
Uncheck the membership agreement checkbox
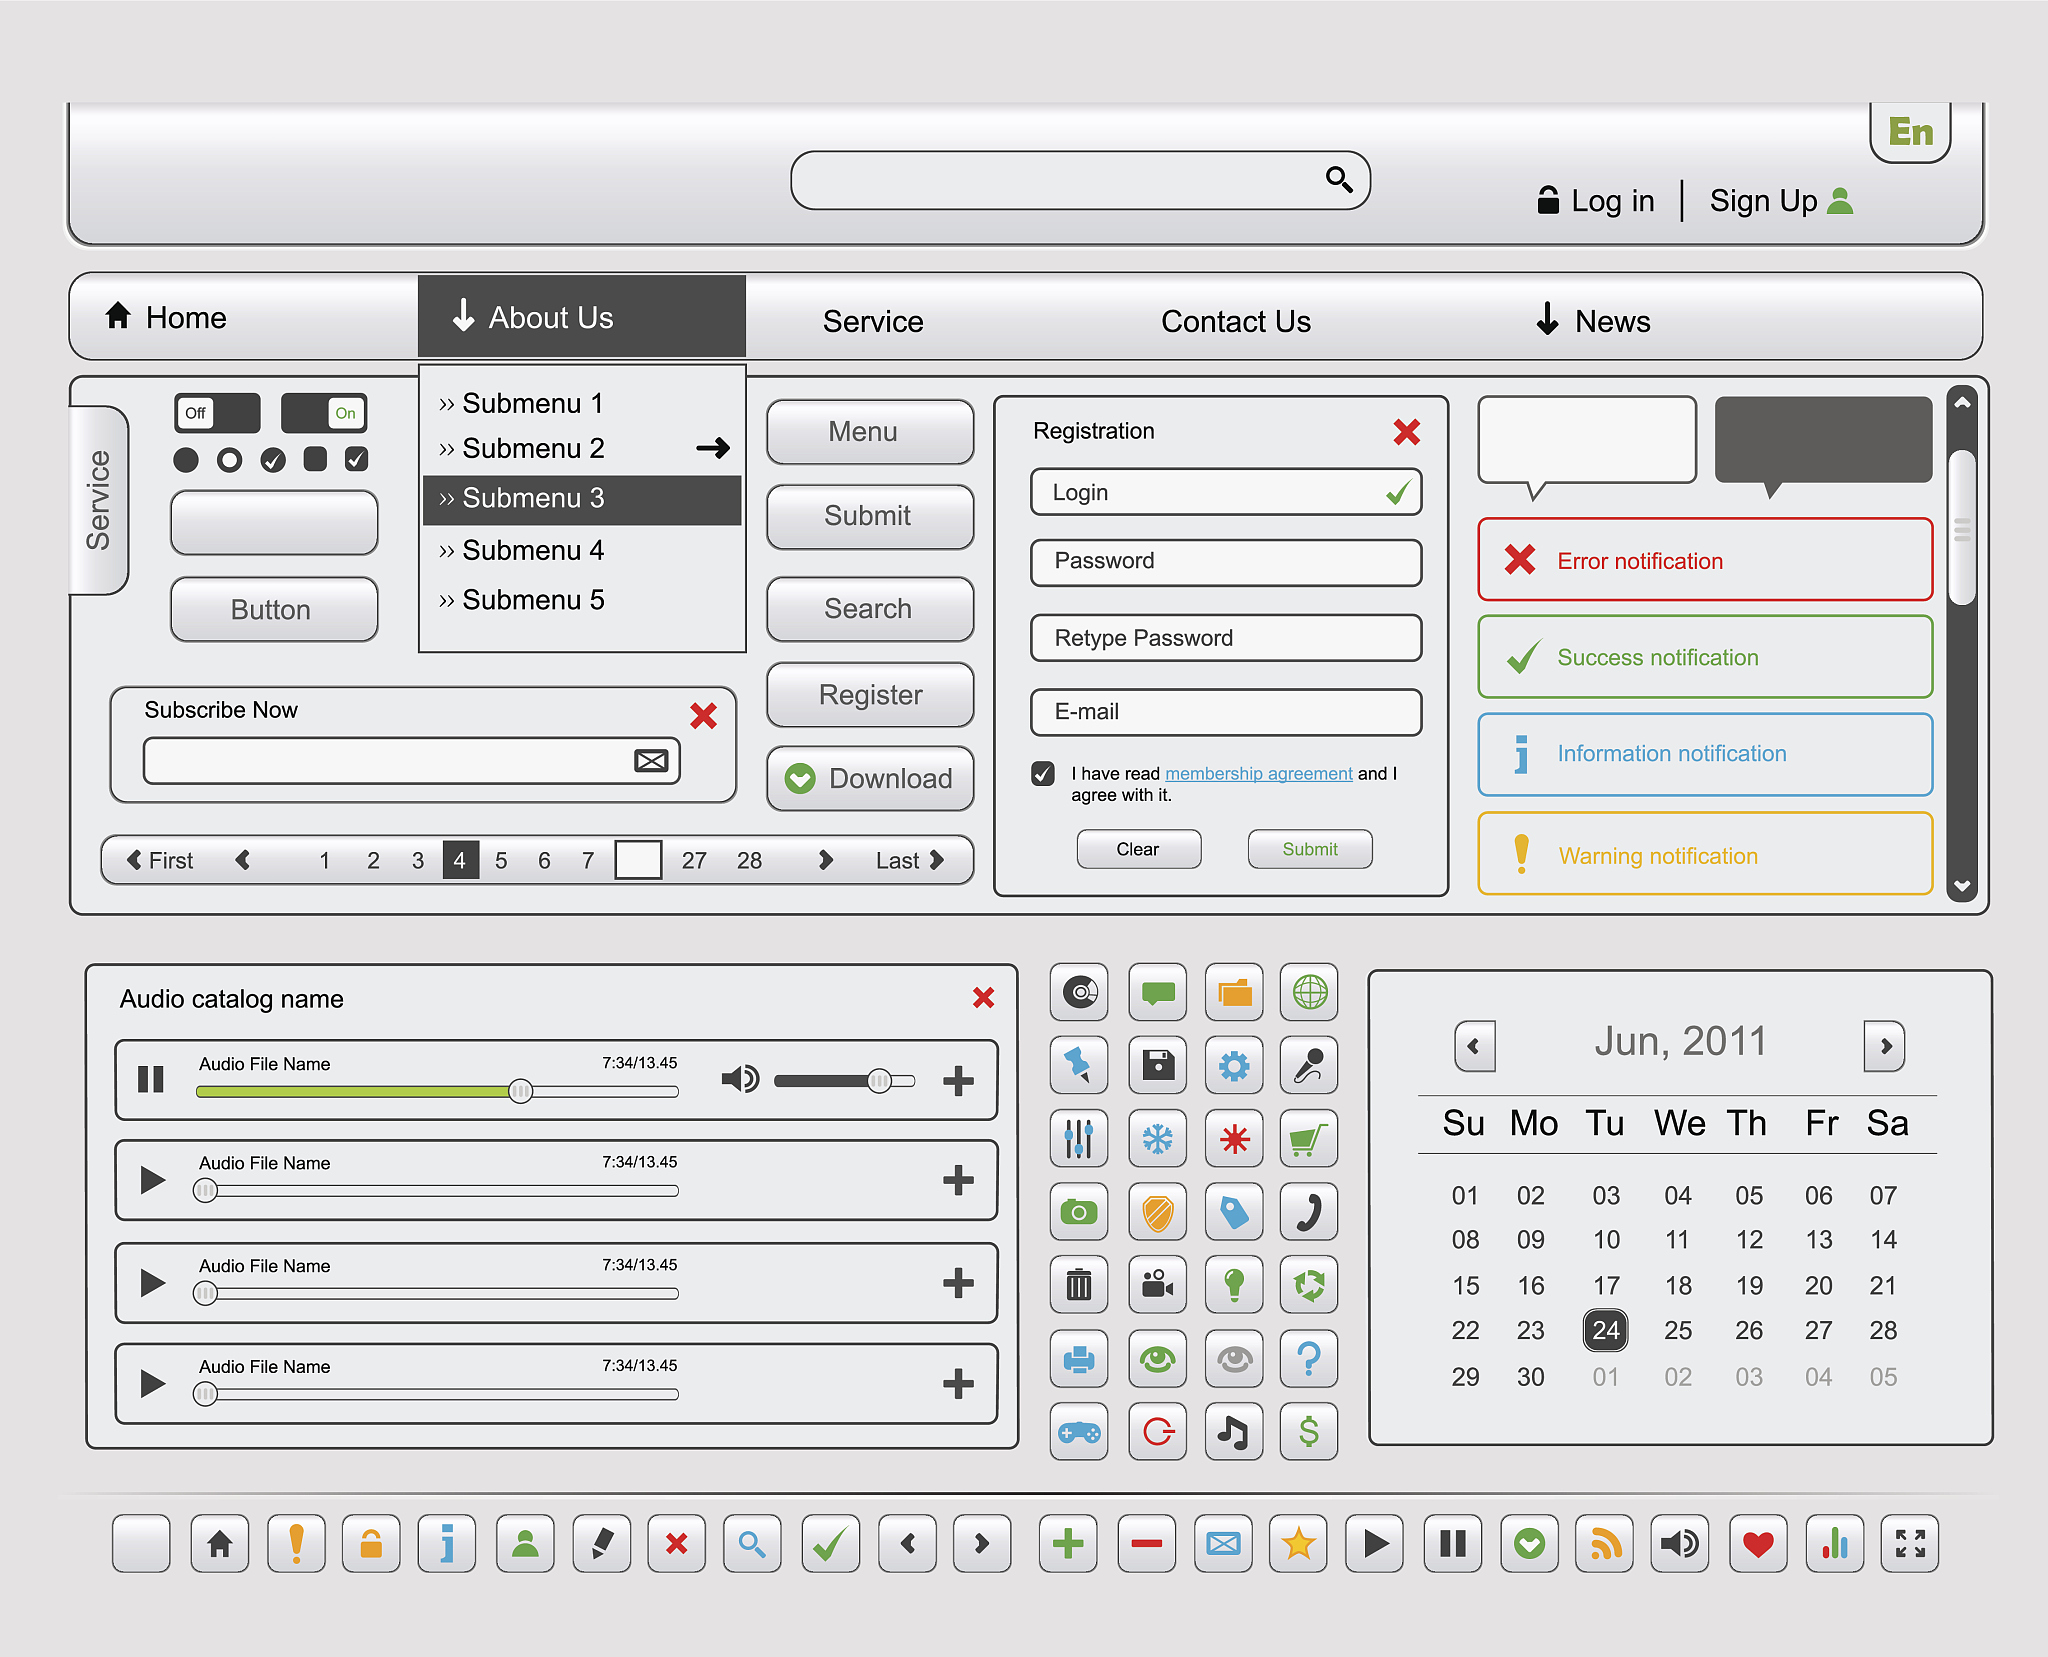pyautogui.click(x=1043, y=773)
